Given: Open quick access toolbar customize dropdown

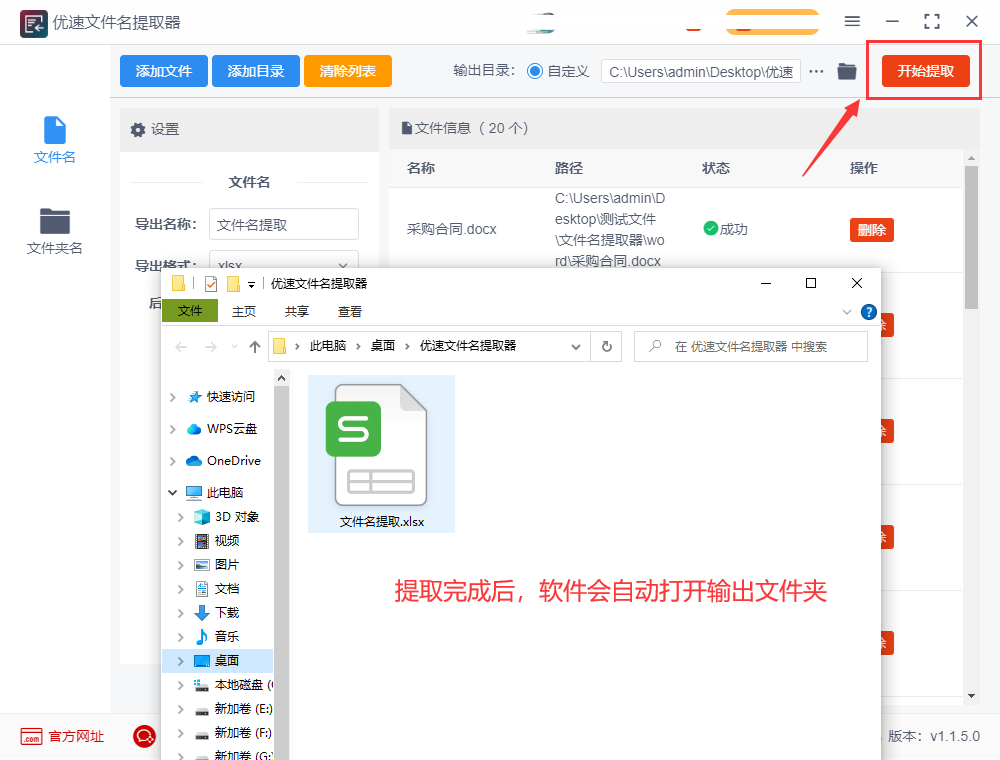Looking at the screenshot, I should (251, 285).
